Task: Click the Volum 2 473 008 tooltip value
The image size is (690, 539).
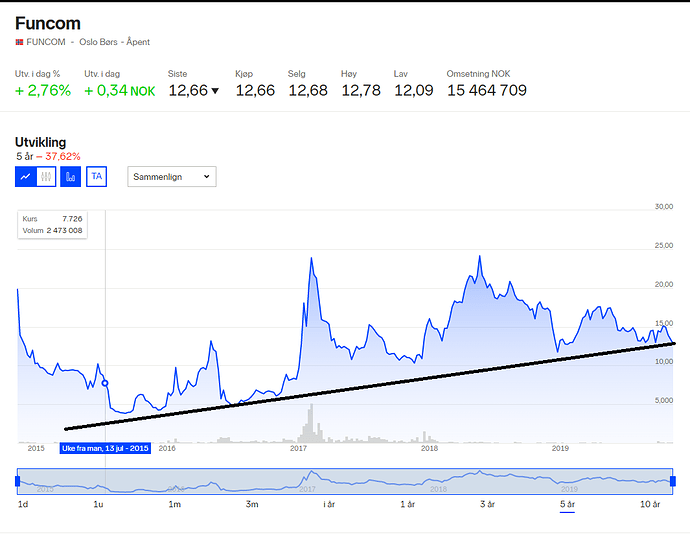Action: click(x=64, y=231)
